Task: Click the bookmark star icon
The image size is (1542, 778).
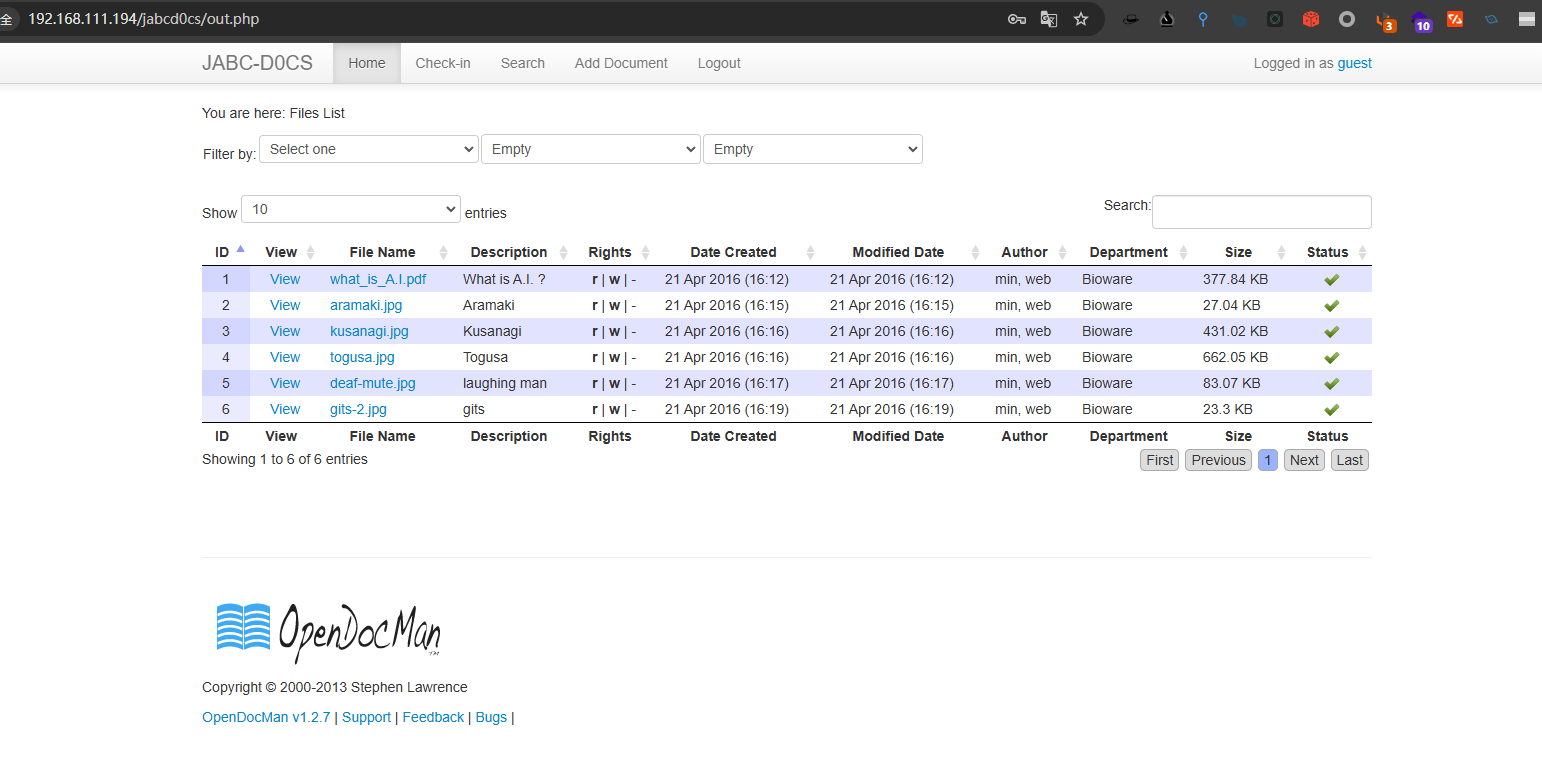Action: tap(1081, 19)
